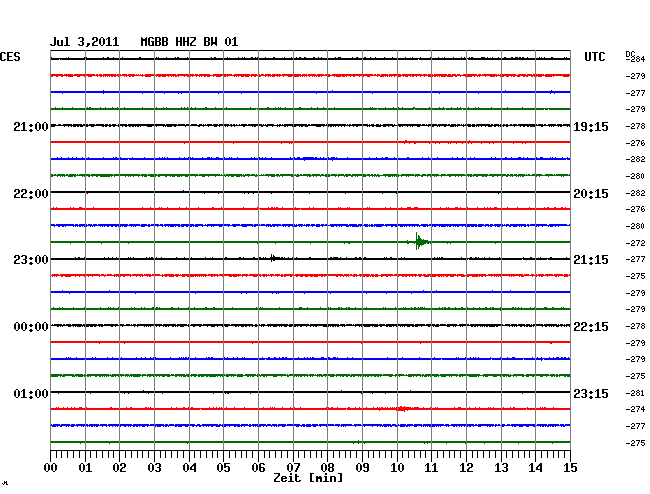Select the 04 minute axis label
The height and width of the screenshot is (494, 650).
pyautogui.click(x=189, y=467)
